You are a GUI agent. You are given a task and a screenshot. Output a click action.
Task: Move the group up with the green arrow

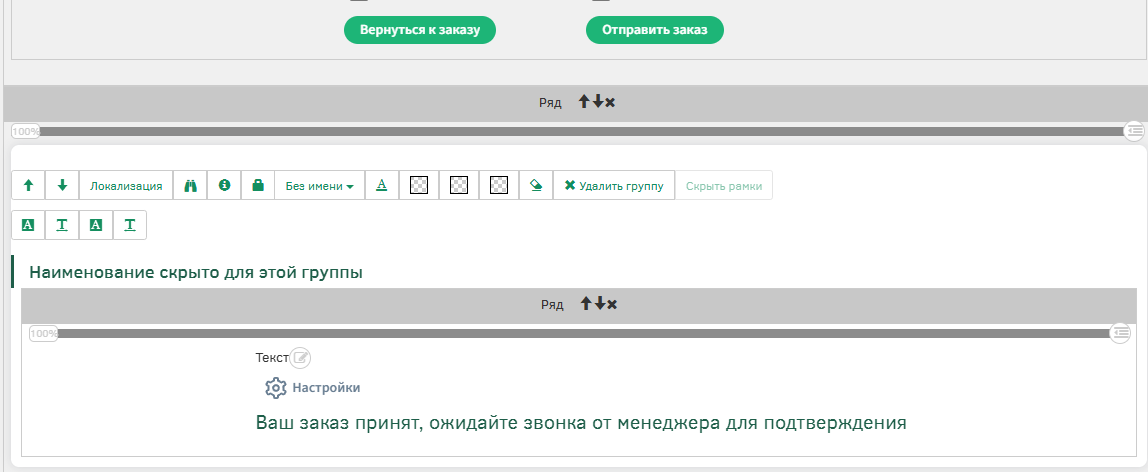coord(28,186)
